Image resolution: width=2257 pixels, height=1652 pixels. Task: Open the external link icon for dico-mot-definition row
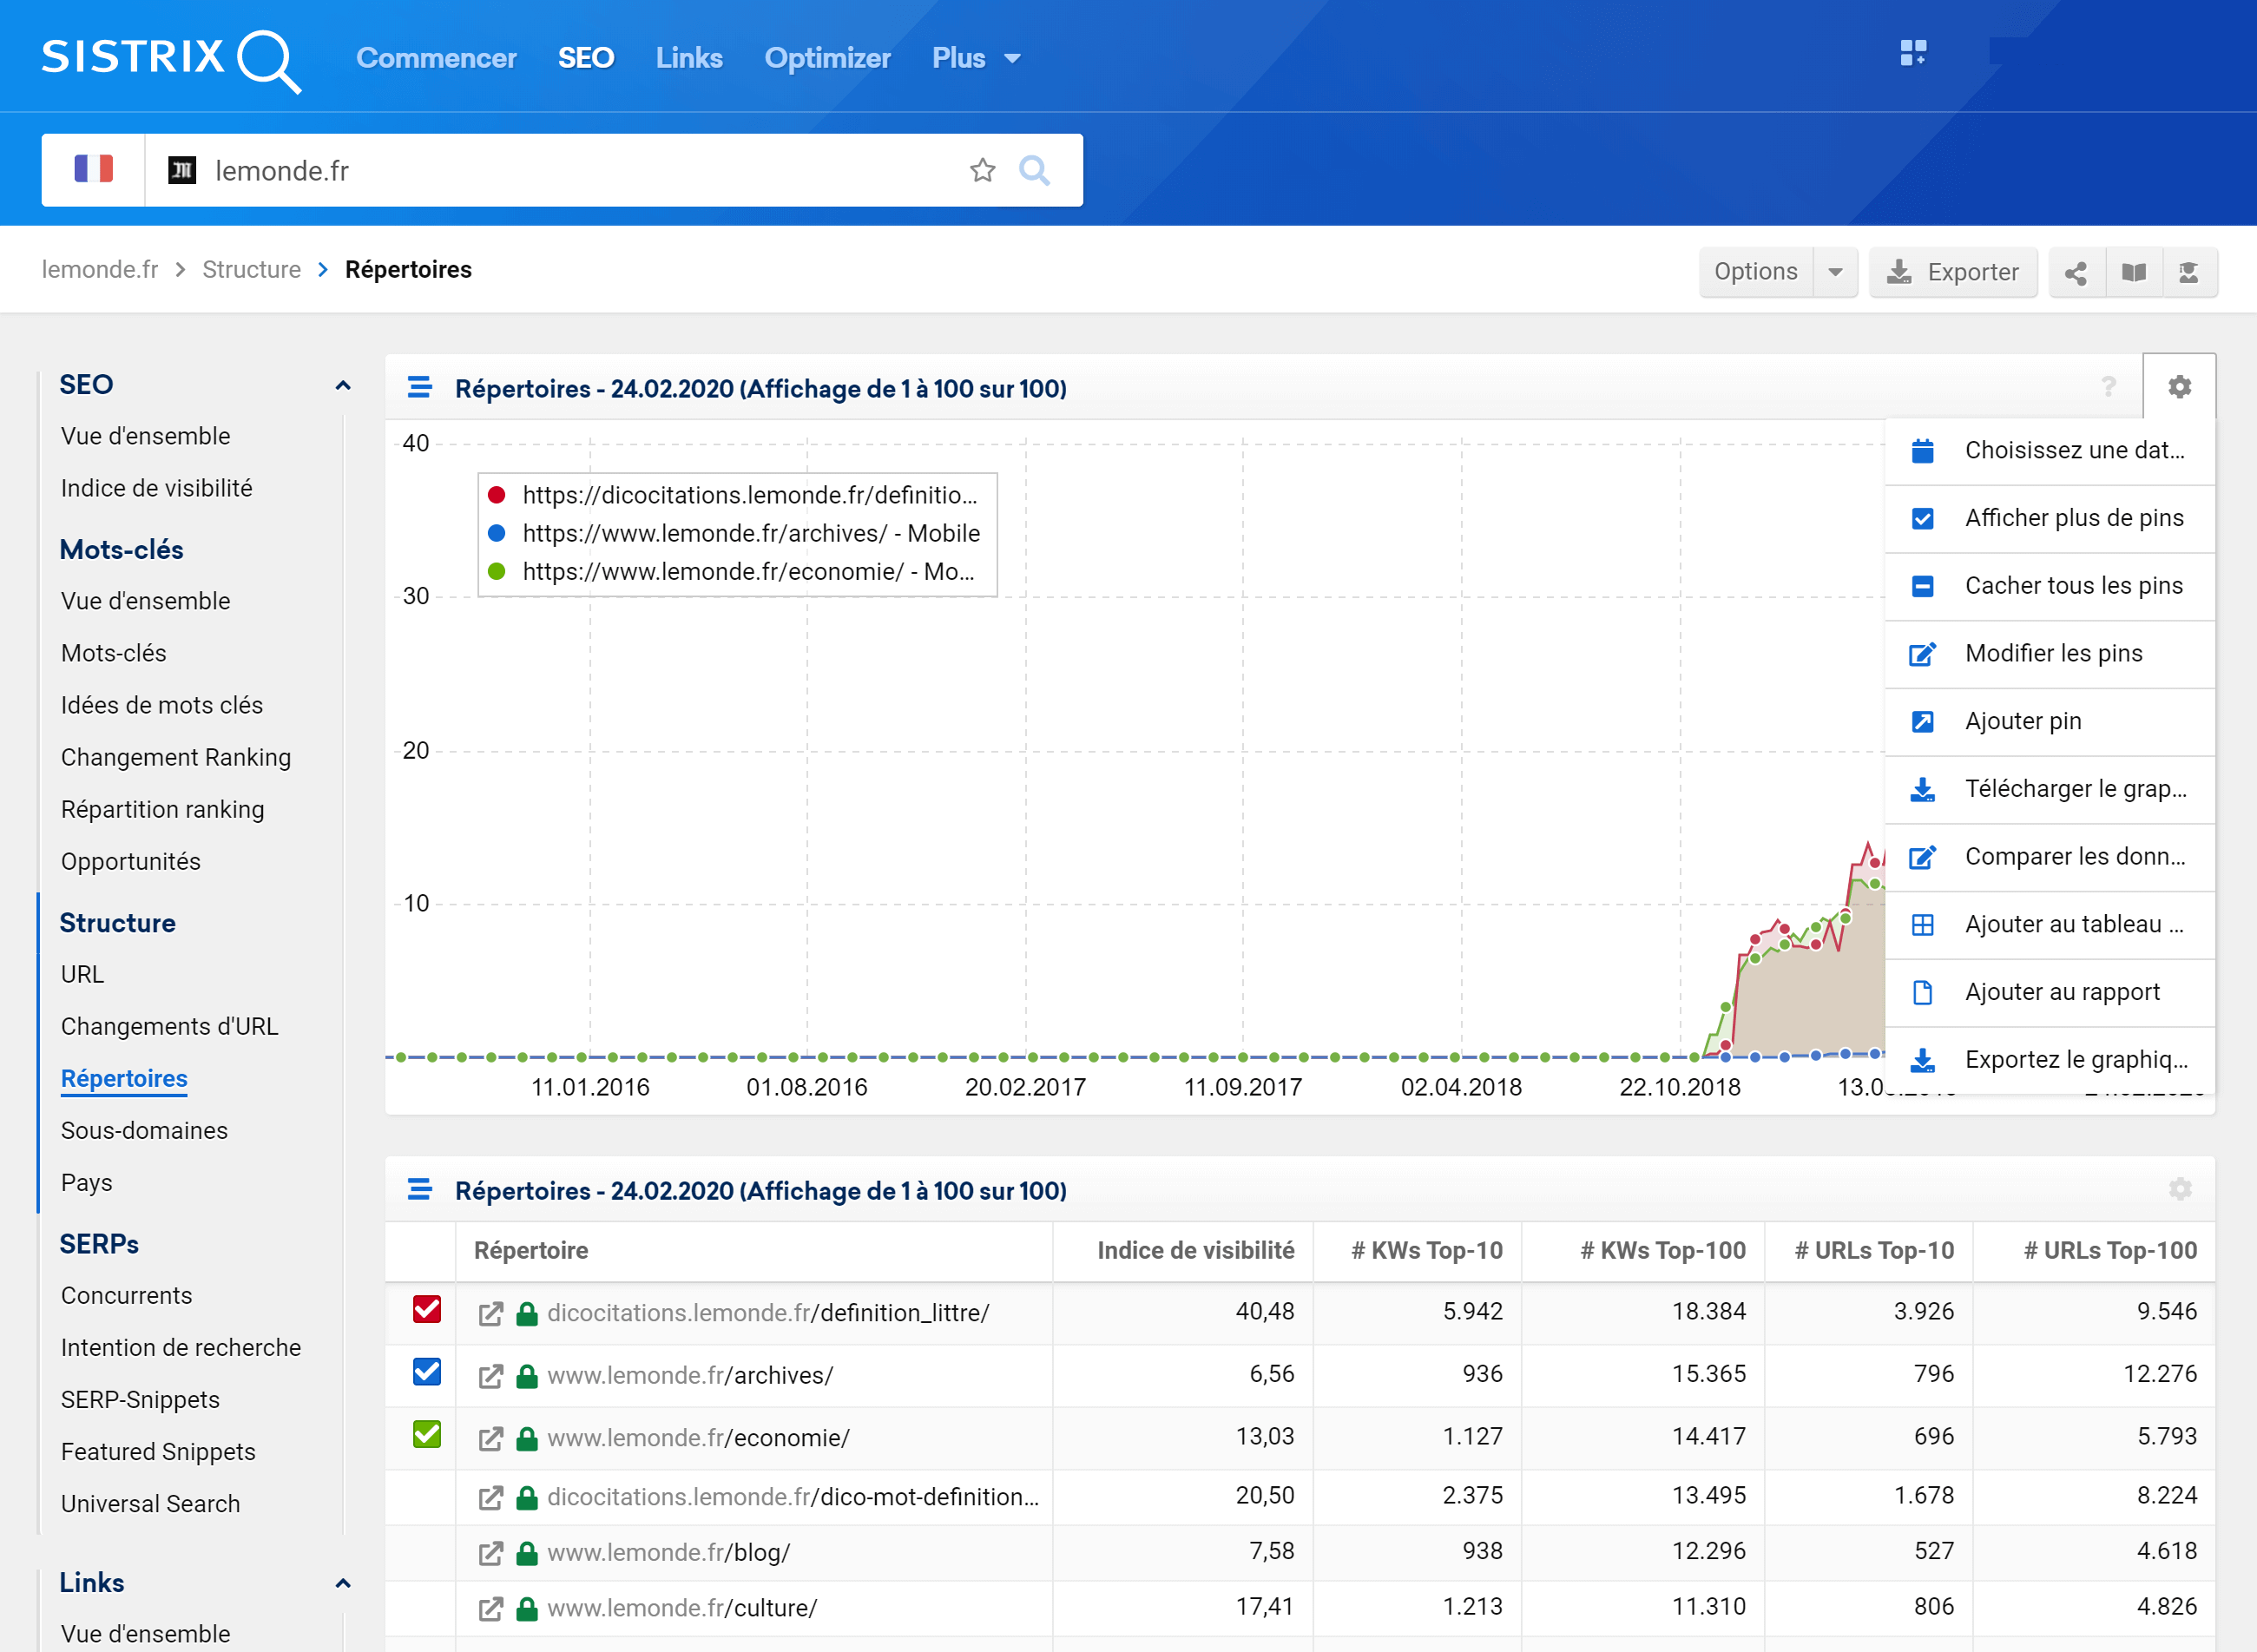pyautogui.click(x=490, y=1497)
